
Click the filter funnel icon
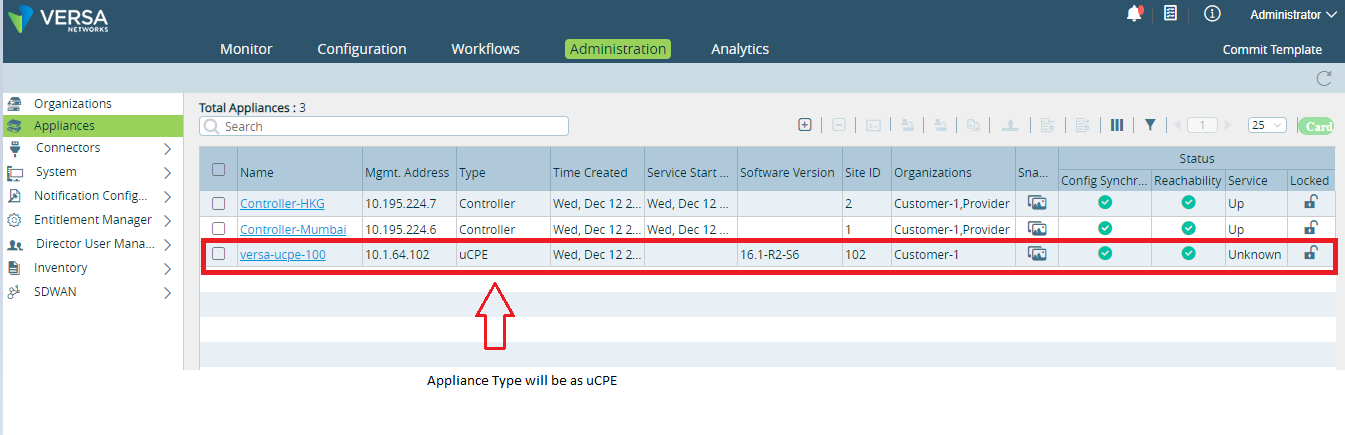click(x=1150, y=125)
